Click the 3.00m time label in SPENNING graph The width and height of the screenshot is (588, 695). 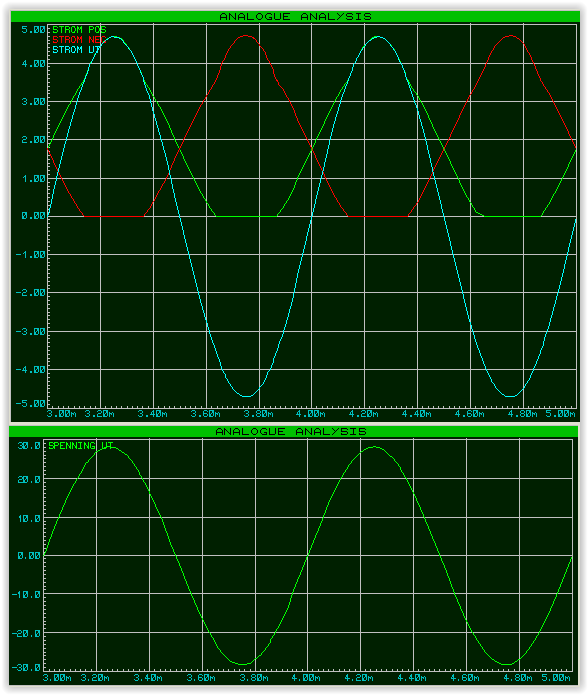57,678
